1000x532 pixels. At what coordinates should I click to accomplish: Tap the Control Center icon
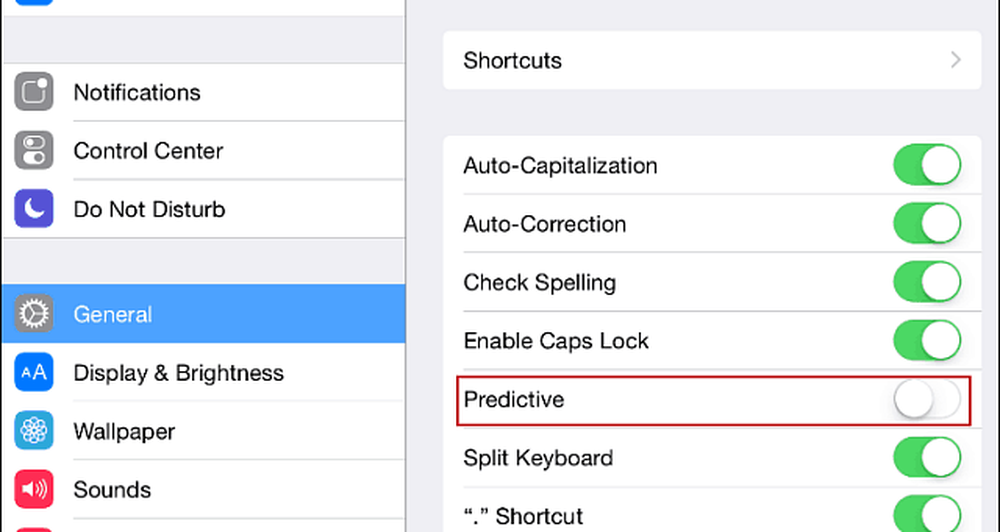point(33,151)
